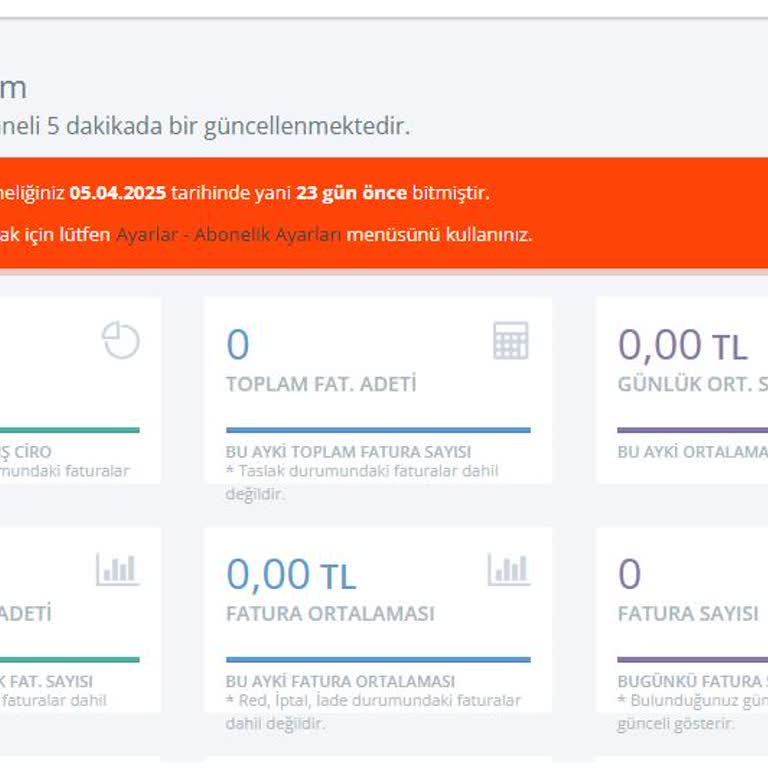Click the 0,00 TL value in Günlük Ort. card
This screenshot has height=768, width=768.
click(682, 345)
